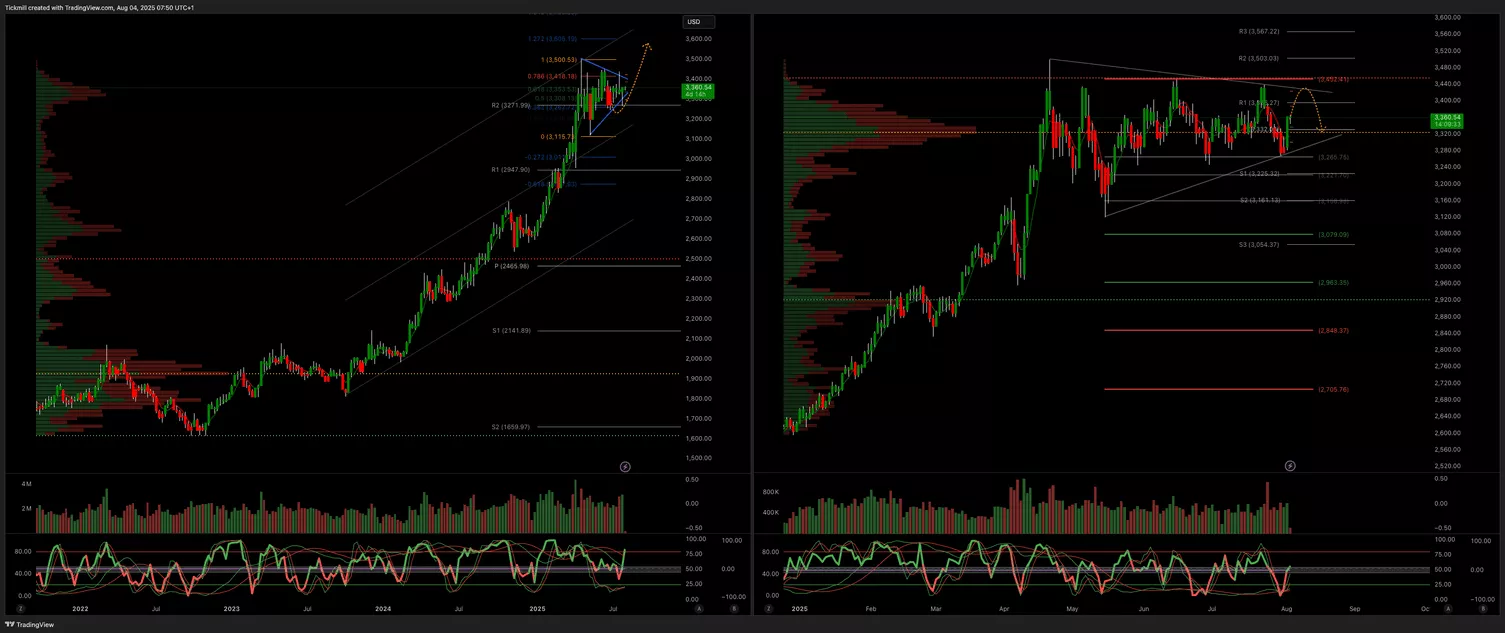Click the Z timezone icon on left chart

point(20,608)
